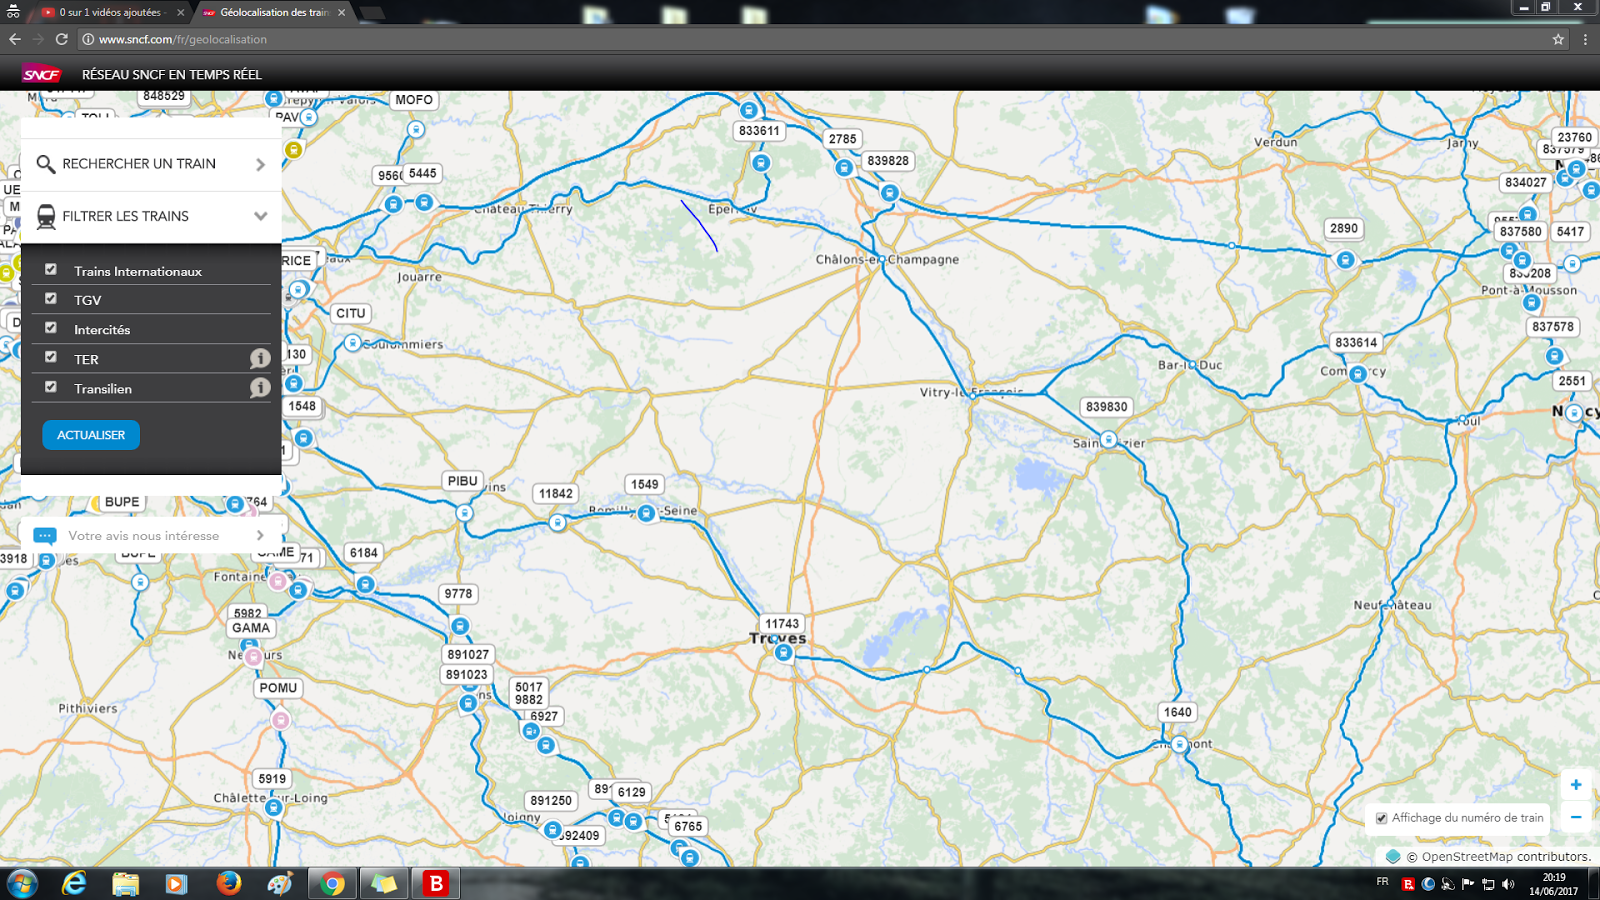Click the Actualiser button
This screenshot has height=900, width=1600.
click(x=90, y=434)
